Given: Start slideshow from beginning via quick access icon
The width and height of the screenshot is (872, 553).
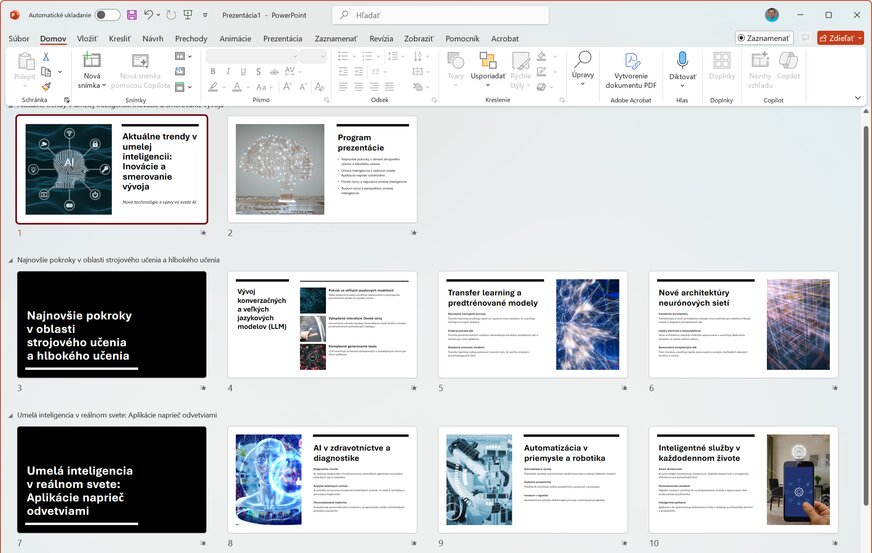Looking at the screenshot, I should [188, 15].
